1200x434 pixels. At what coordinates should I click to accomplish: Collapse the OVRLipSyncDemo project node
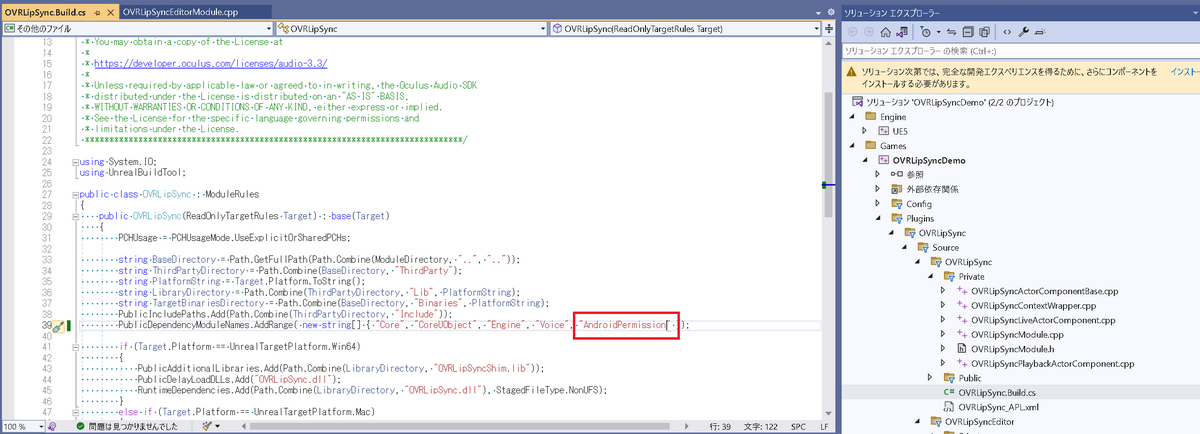(865, 159)
